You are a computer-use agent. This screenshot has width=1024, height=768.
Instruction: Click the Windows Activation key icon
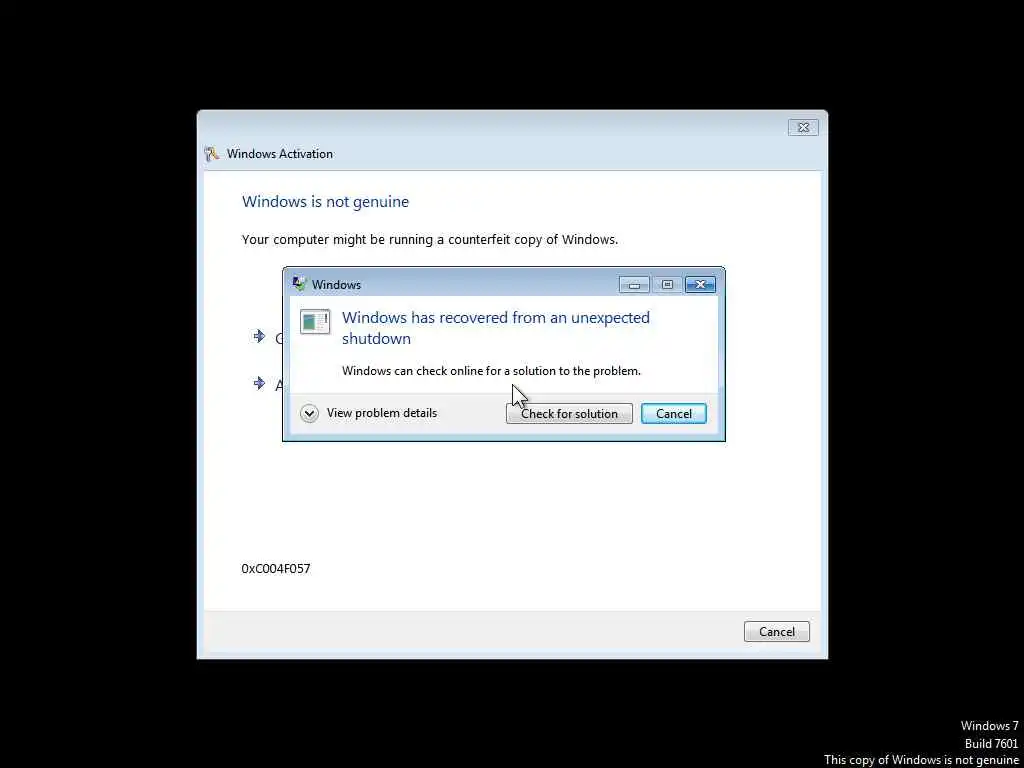click(212, 154)
